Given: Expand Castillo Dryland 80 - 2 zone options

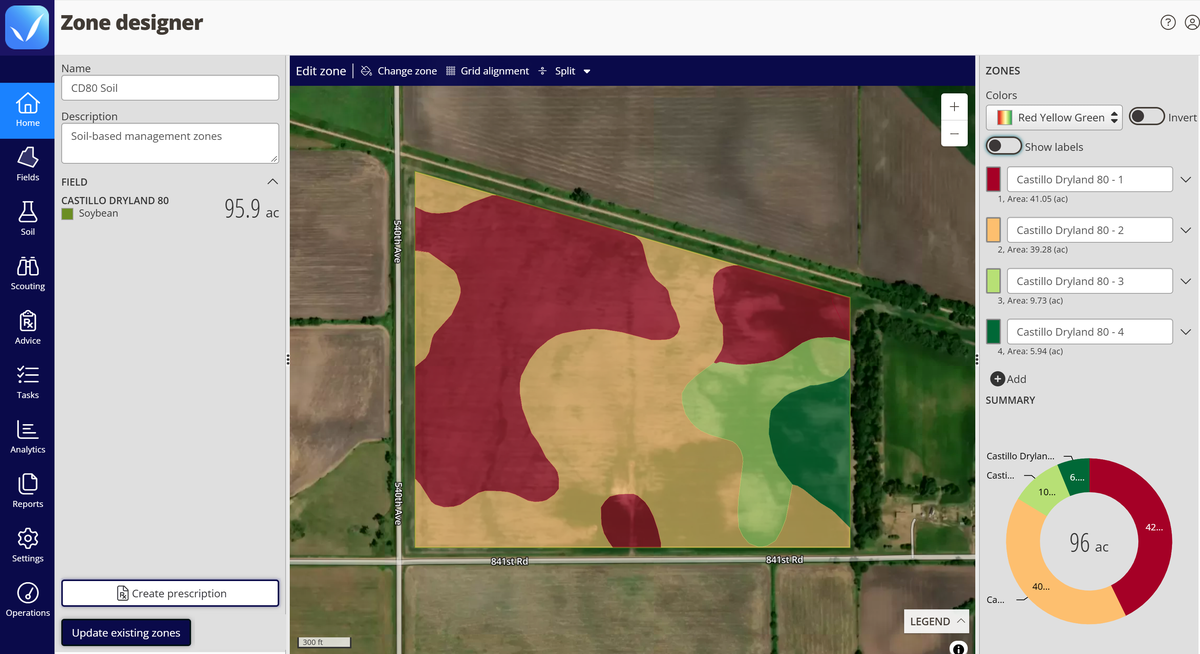Looking at the screenshot, I should click(1186, 230).
